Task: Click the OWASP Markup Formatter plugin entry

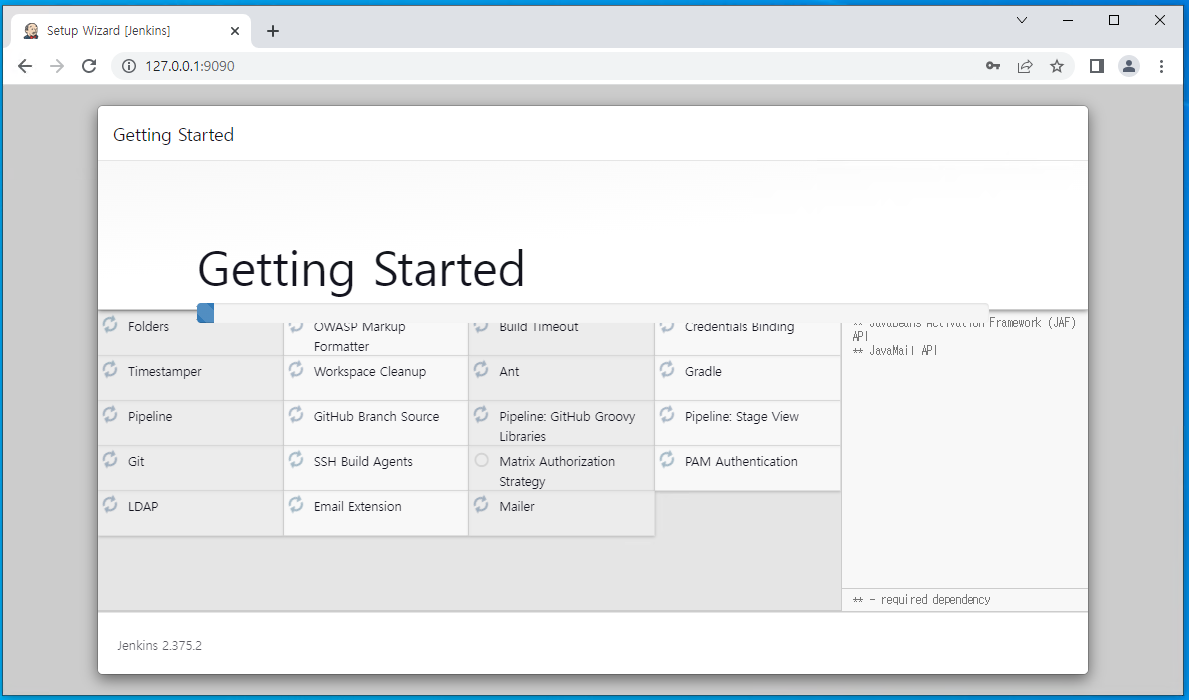Action: point(375,333)
